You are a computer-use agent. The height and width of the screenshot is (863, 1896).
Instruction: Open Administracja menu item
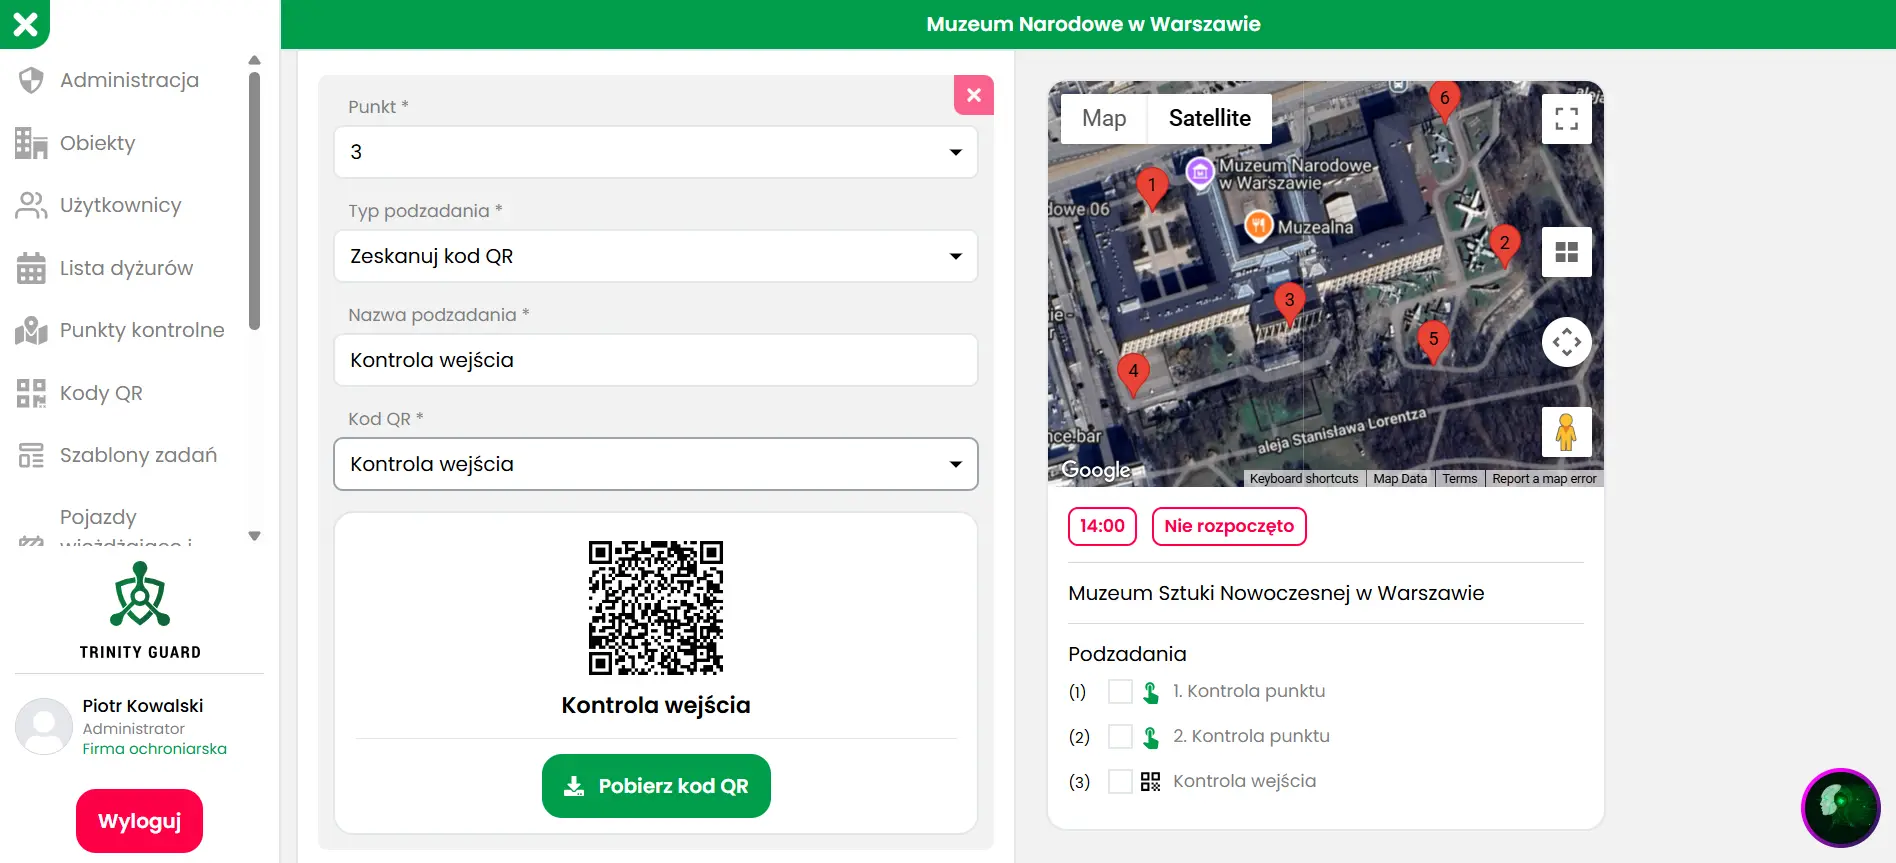point(129,80)
